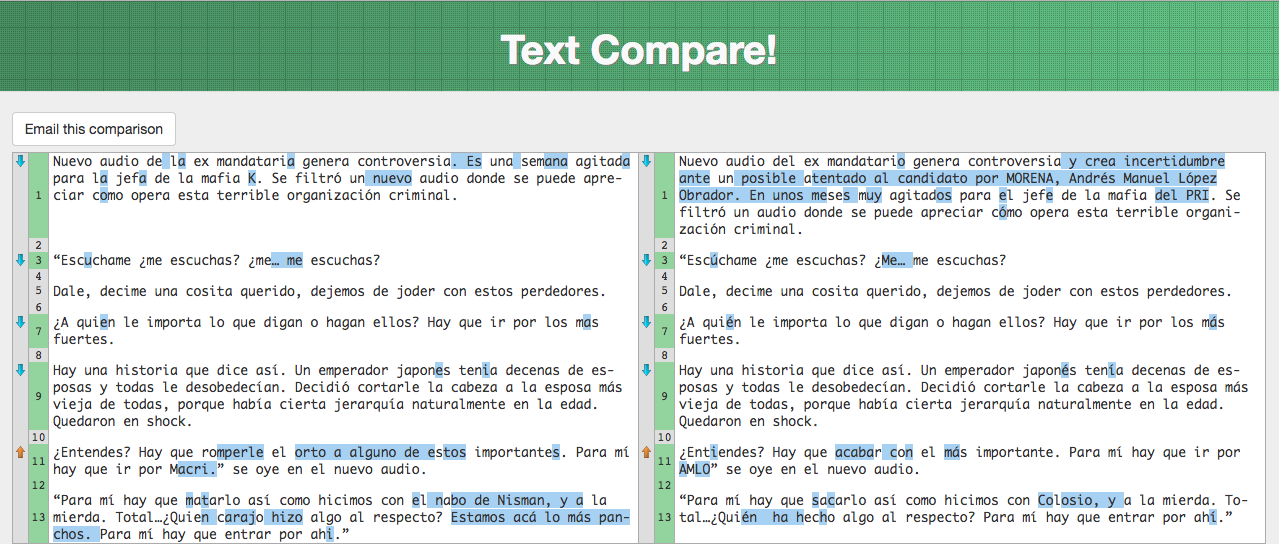Click line number 5 in the left pane
Screen dimensions: 1279x544
click(38, 291)
